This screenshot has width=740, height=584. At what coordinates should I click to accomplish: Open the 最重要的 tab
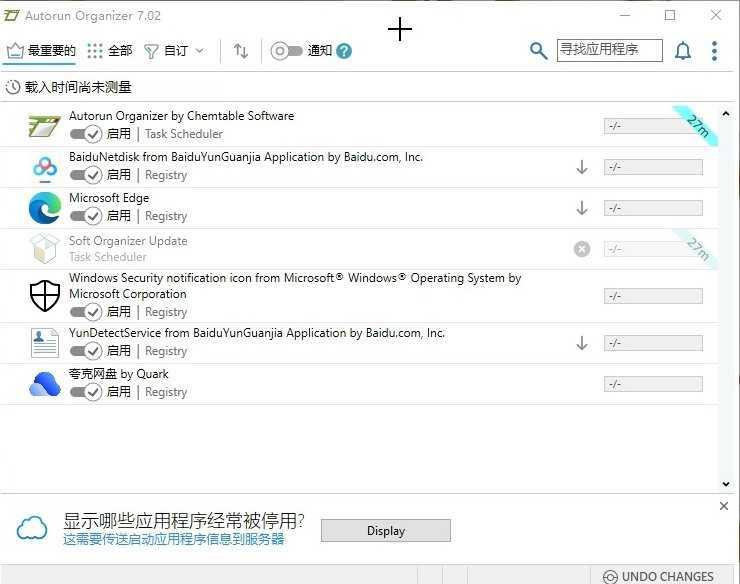pos(41,51)
